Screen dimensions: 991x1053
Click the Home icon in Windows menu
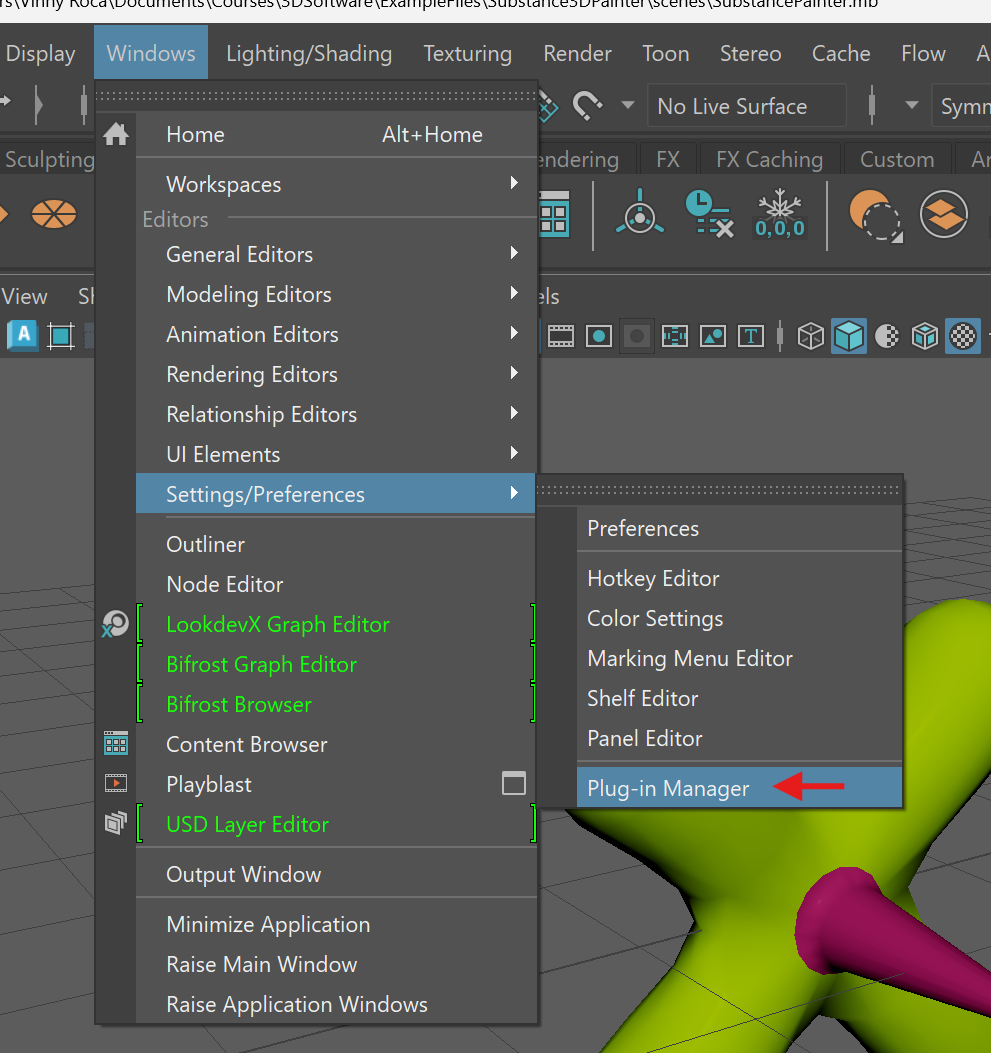pyautogui.click(x=116, y=134)
